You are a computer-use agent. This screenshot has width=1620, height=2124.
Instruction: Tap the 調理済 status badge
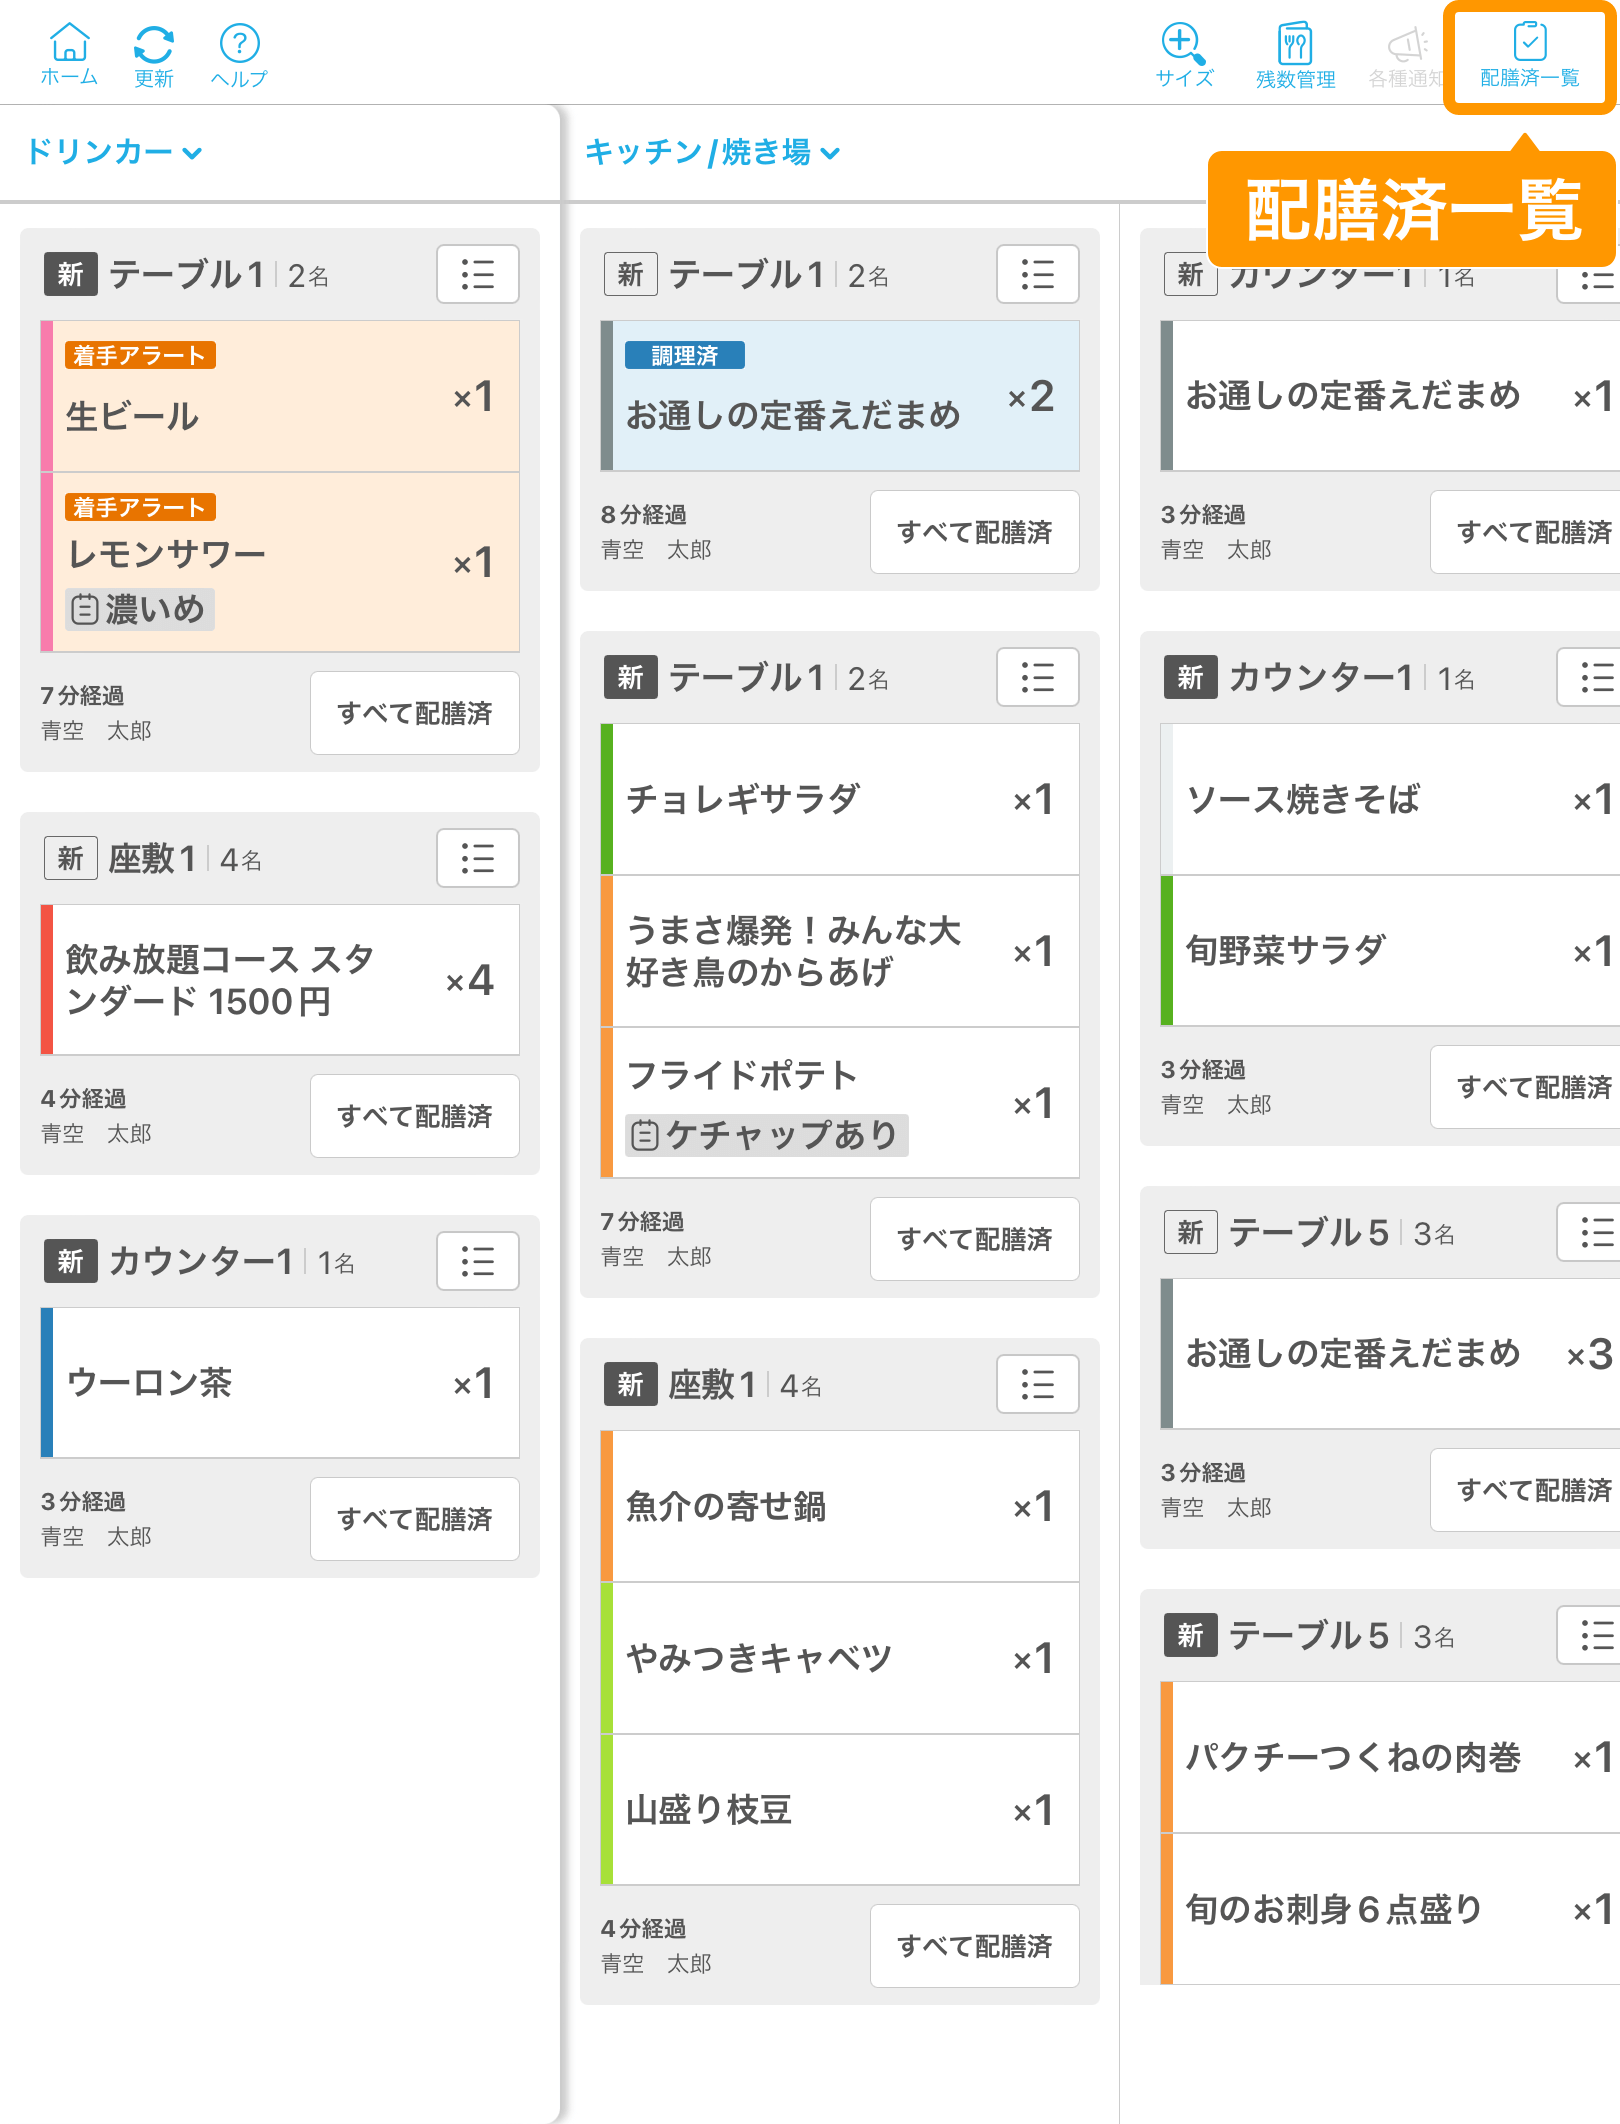tap(685, 355)
